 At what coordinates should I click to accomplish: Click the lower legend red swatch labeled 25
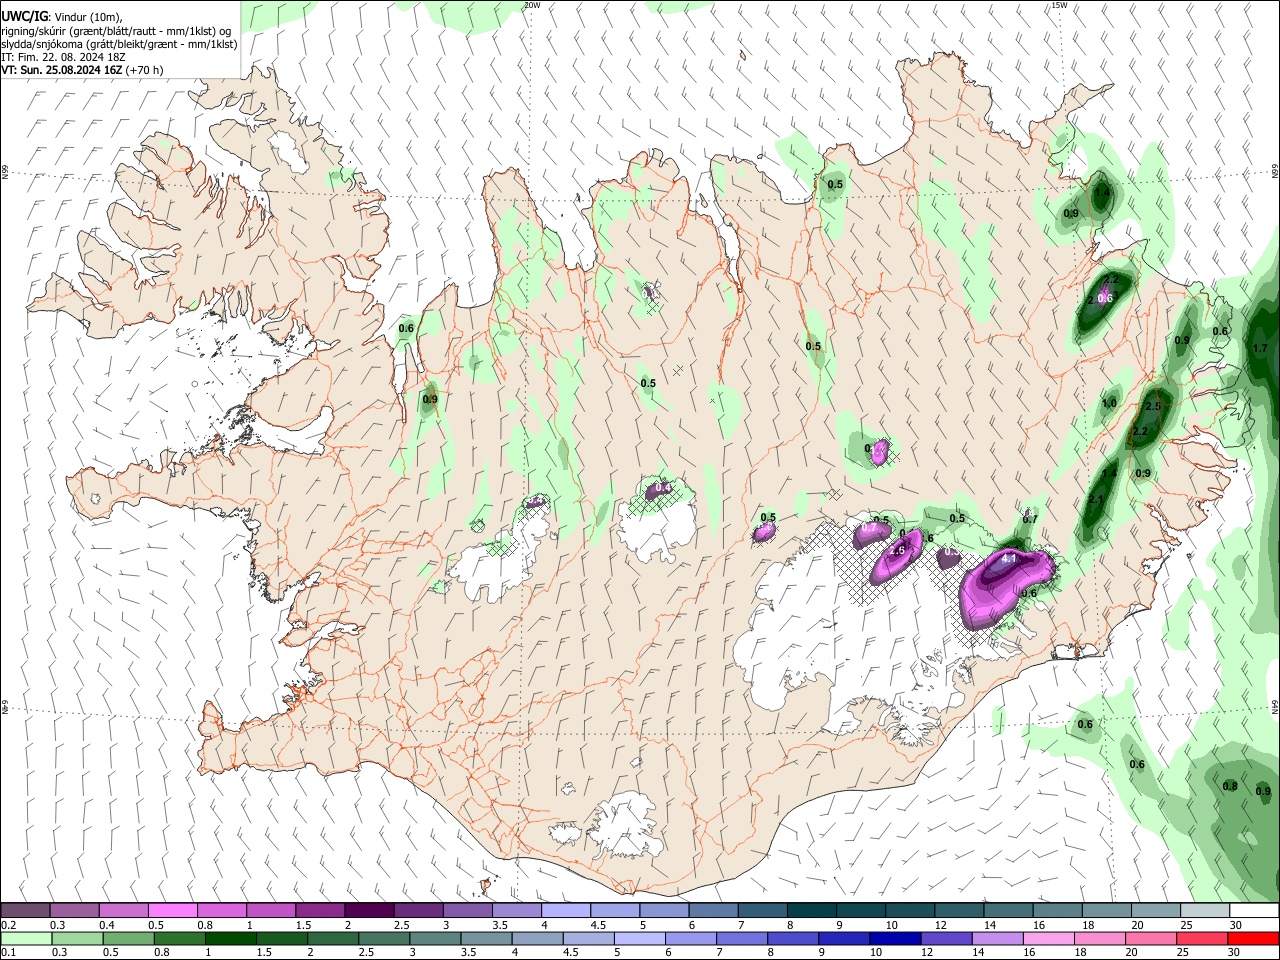click(x=1203, y=939)
